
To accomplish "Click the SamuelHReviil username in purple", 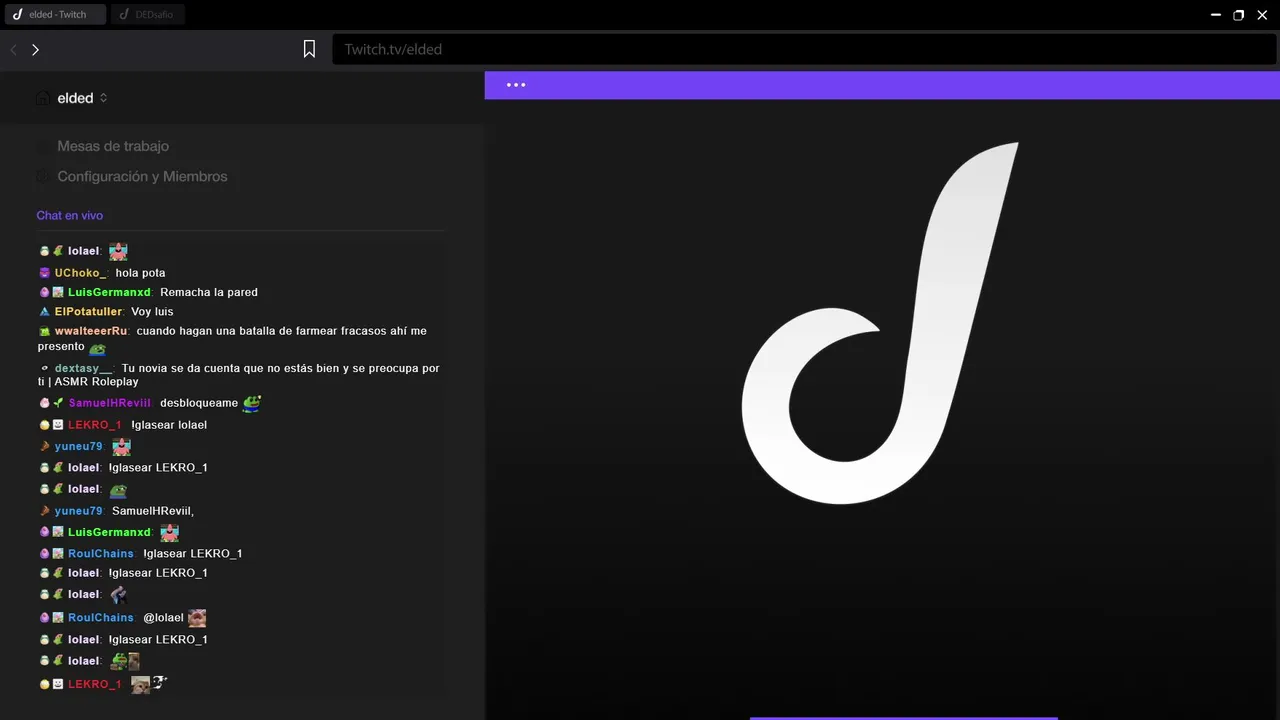I will point(110,403).
